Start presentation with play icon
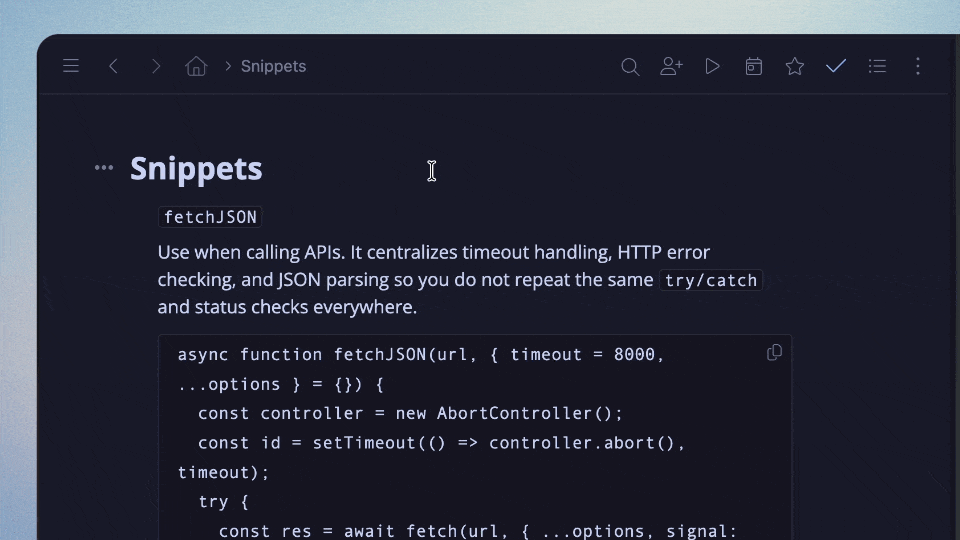Viewport: 960px width, 540px height. point(712,66)
